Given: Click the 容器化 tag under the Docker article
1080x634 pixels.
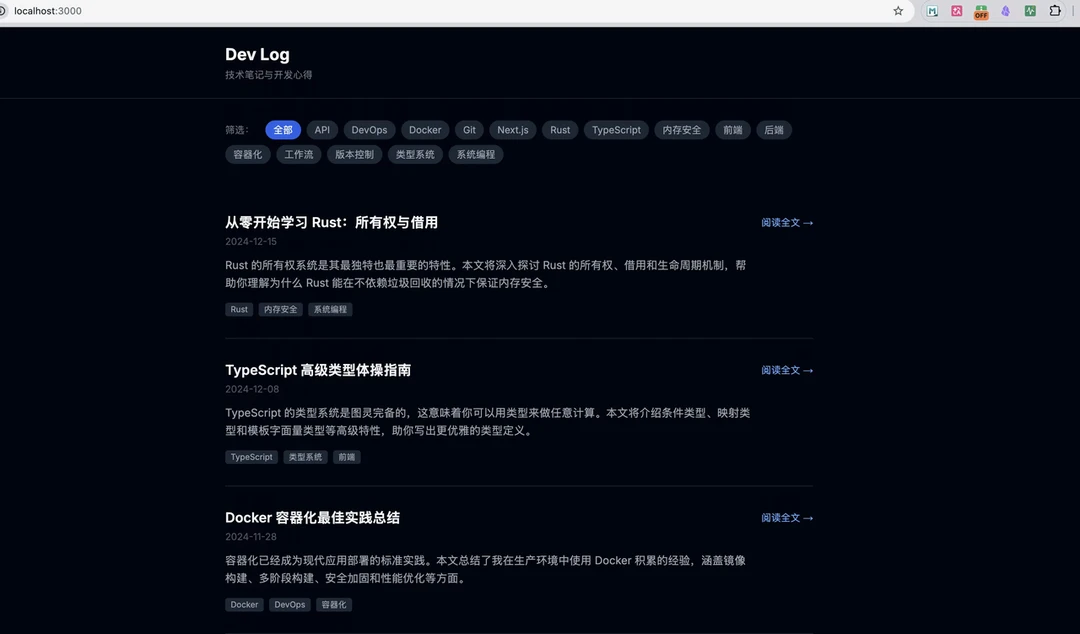Looking at the screenshot, I should point(334,604).
